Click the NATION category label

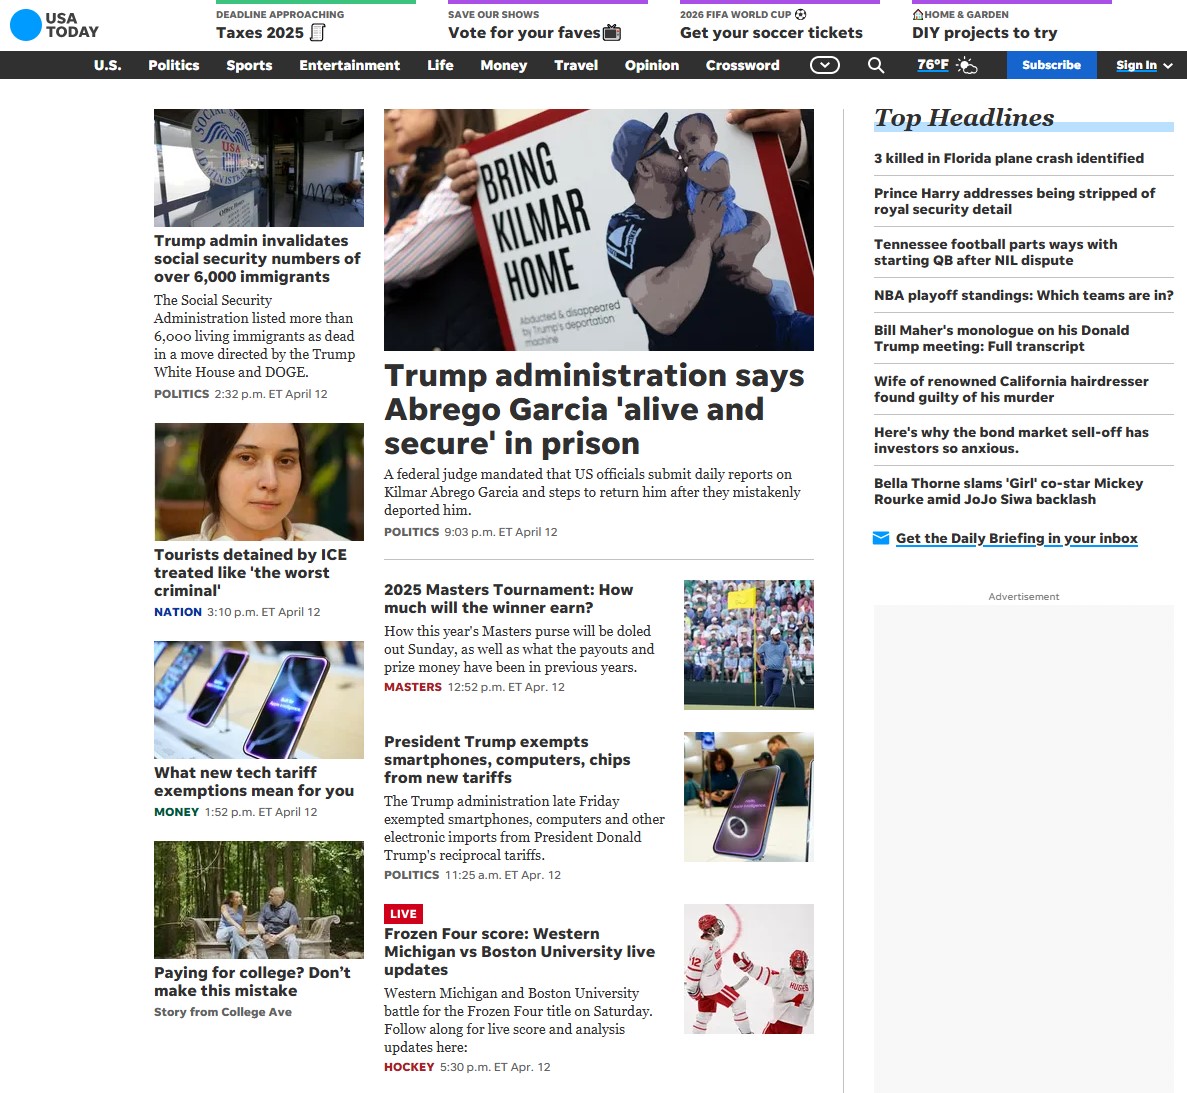coord(178,612)
